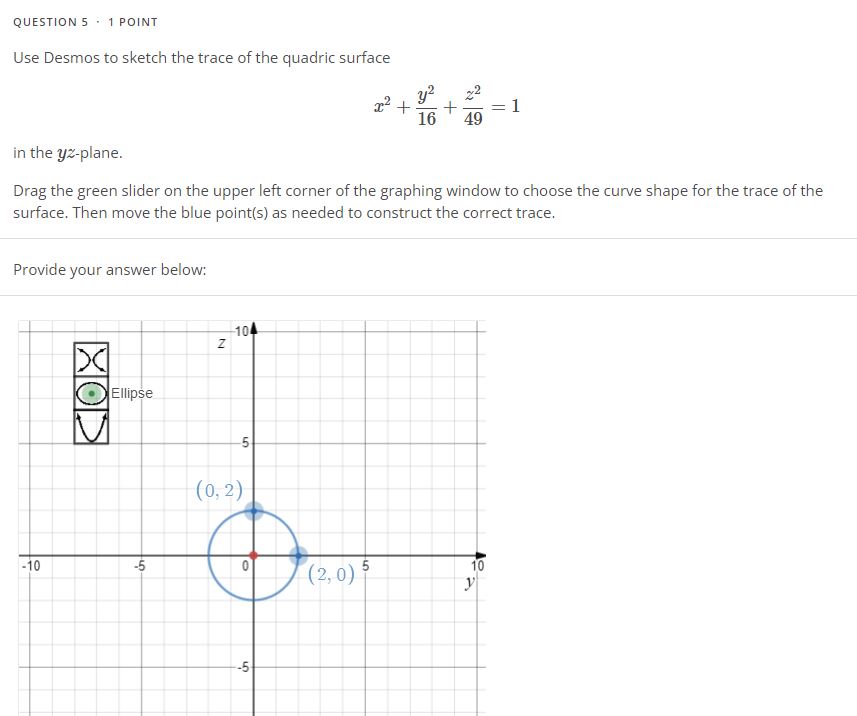Screen dimensions: 857x716
Task: Click the 1 POINT label
Action: click(132, 21)
